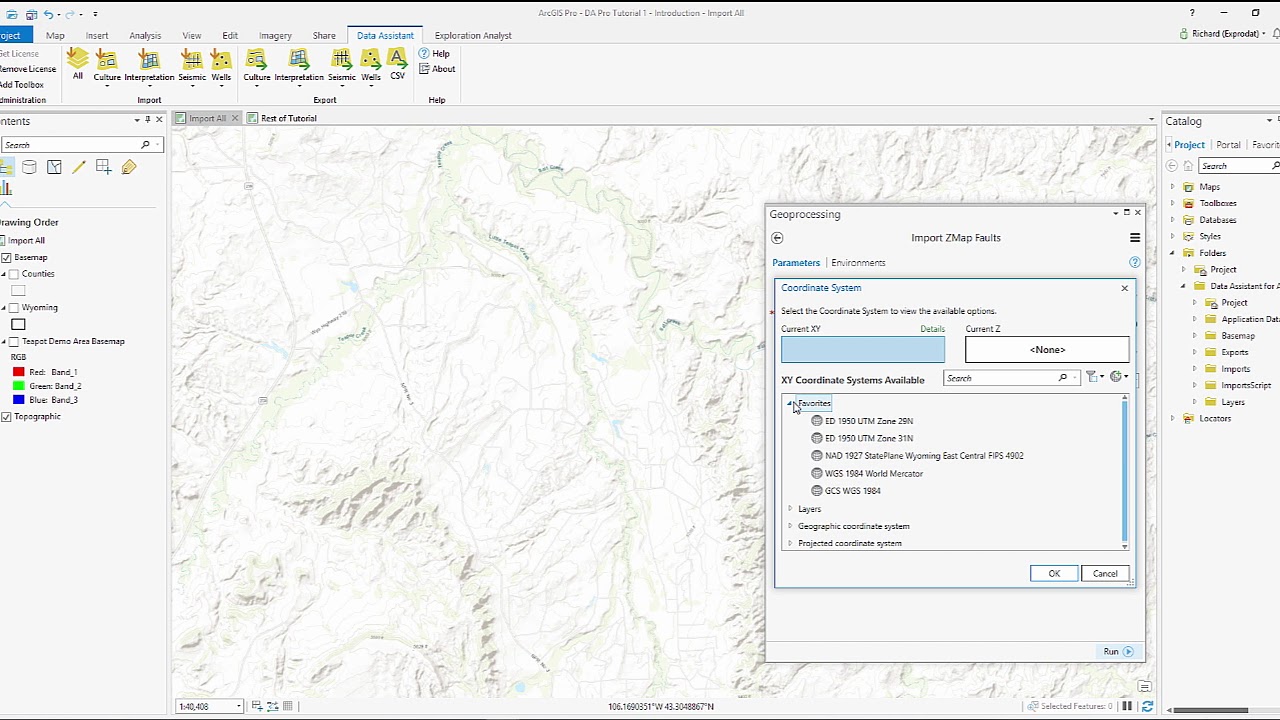Select List By Snapping icon

(x=104, y=167)
